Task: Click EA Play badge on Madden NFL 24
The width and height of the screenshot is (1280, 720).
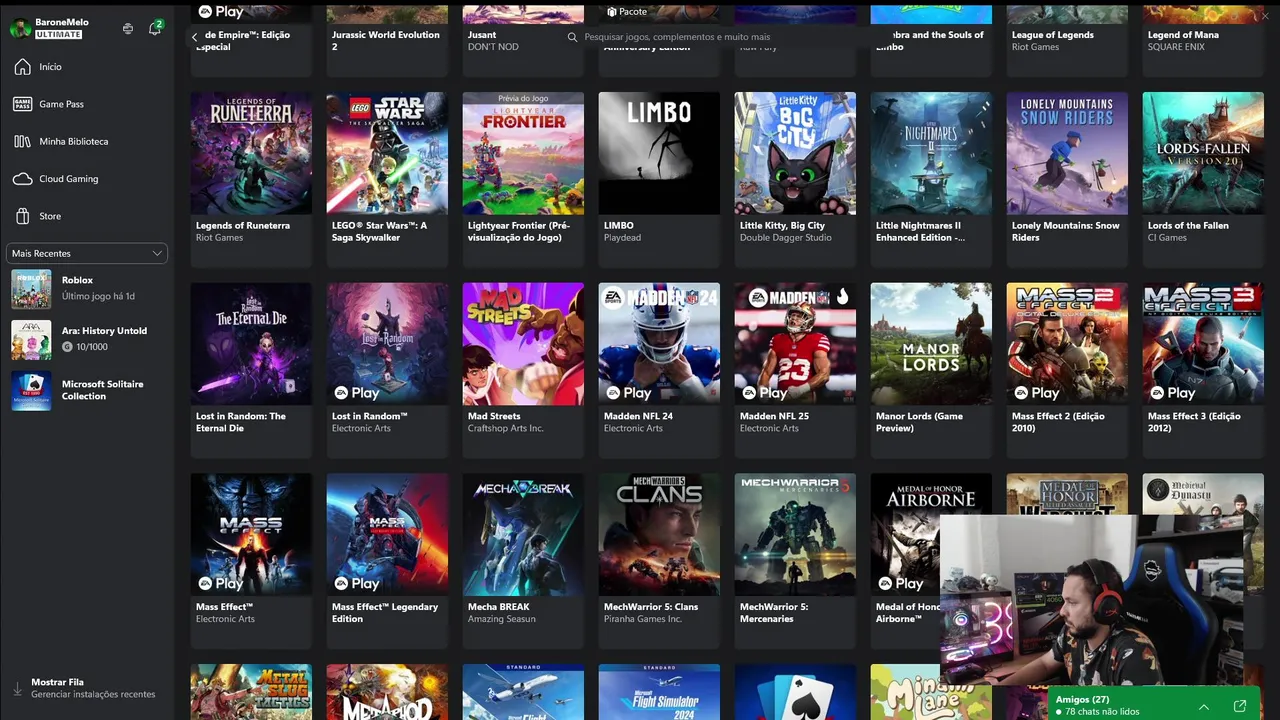Action: coord(627,393)
